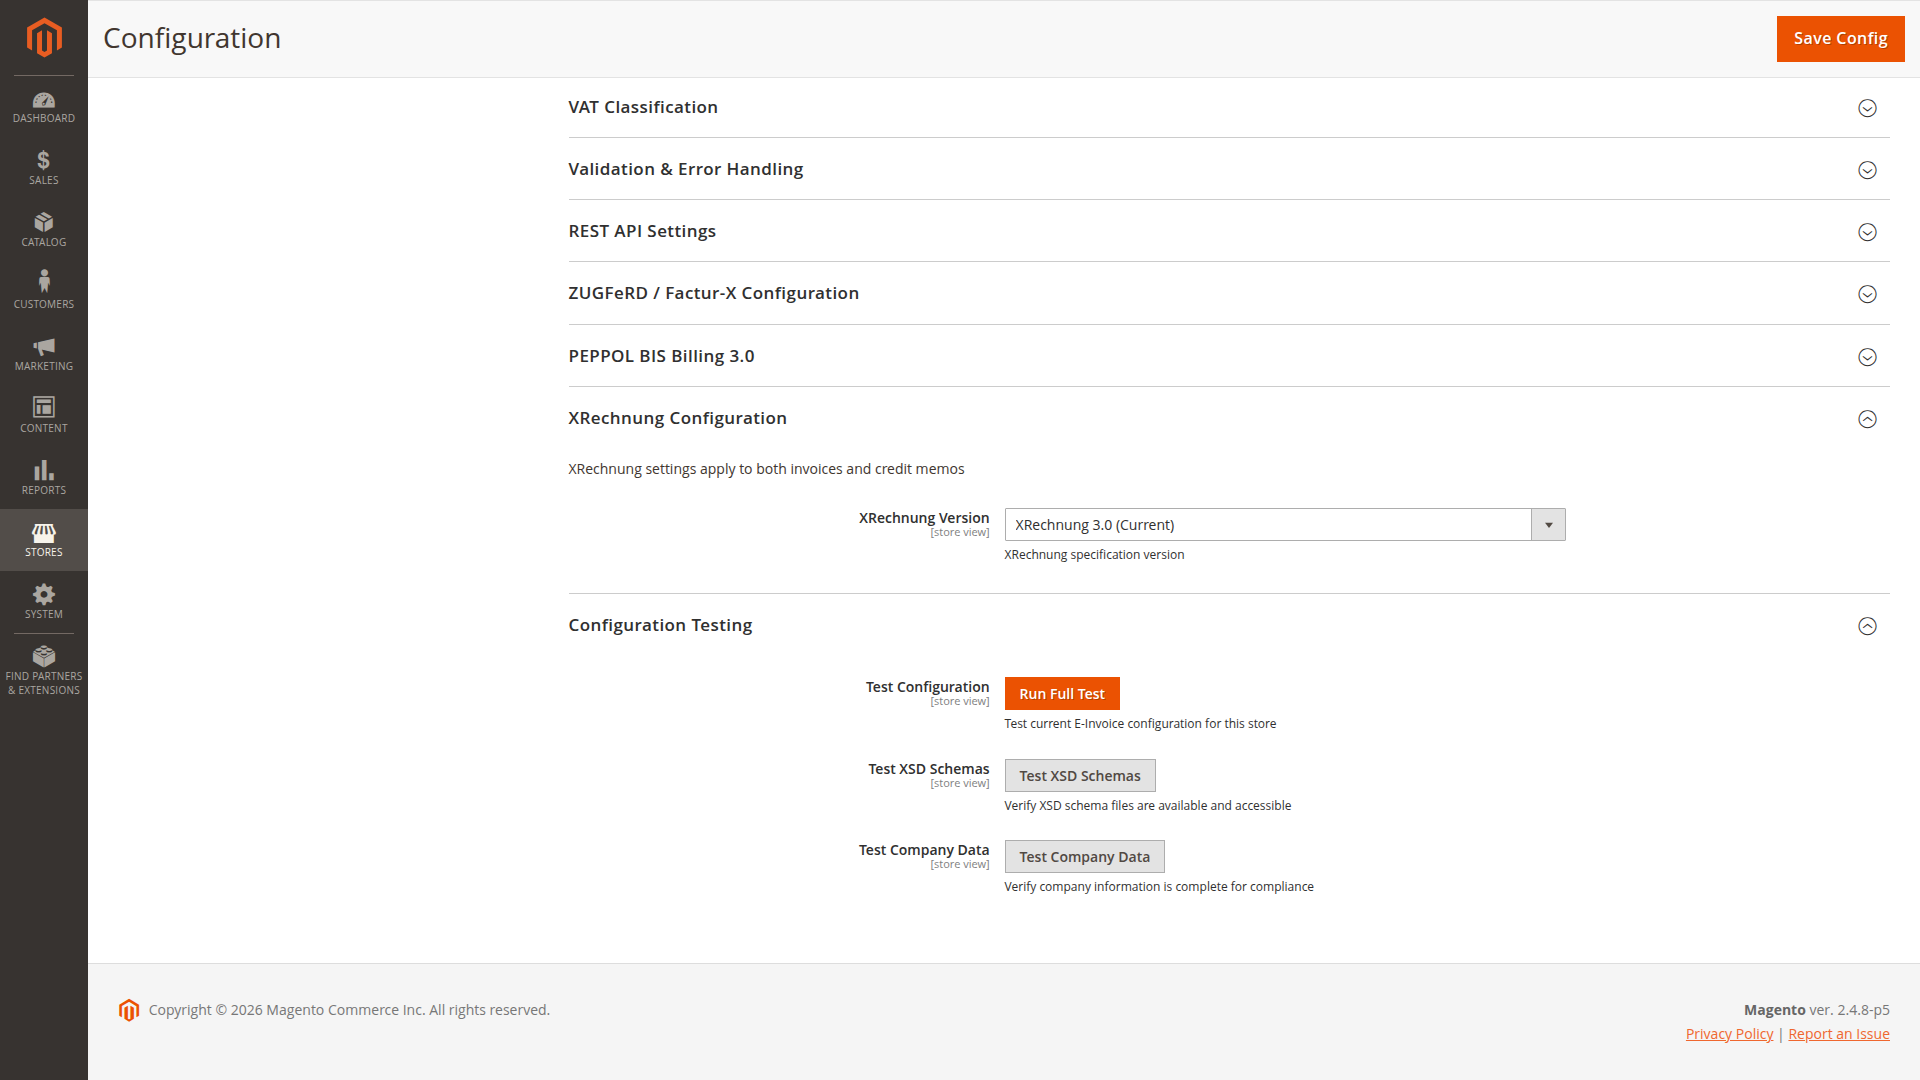
Task: Click Test XSD Schemas button
Action: 1080,776
